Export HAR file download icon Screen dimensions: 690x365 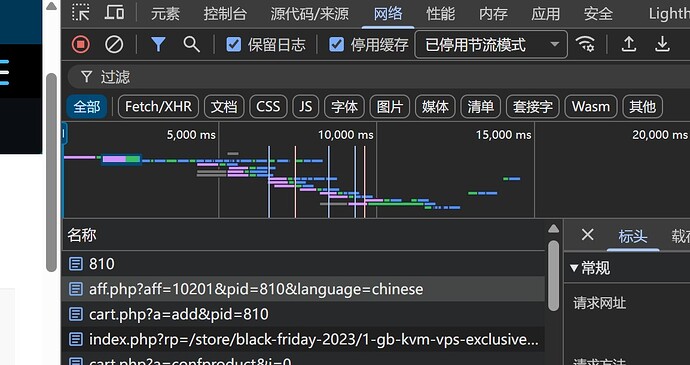click(x=662, y=44)
